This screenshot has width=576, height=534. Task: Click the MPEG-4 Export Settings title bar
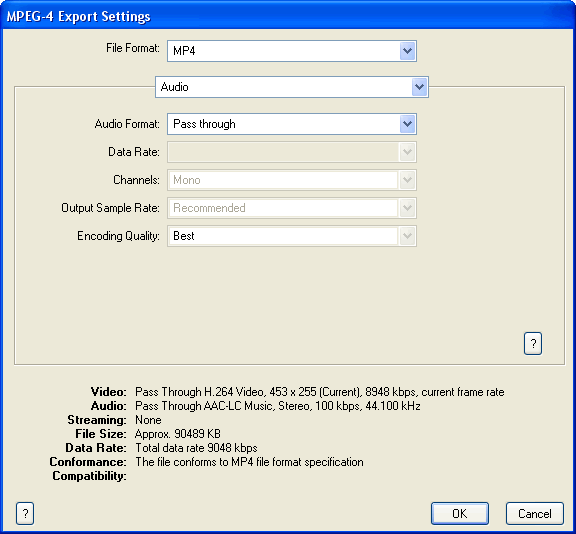[288, 15]
